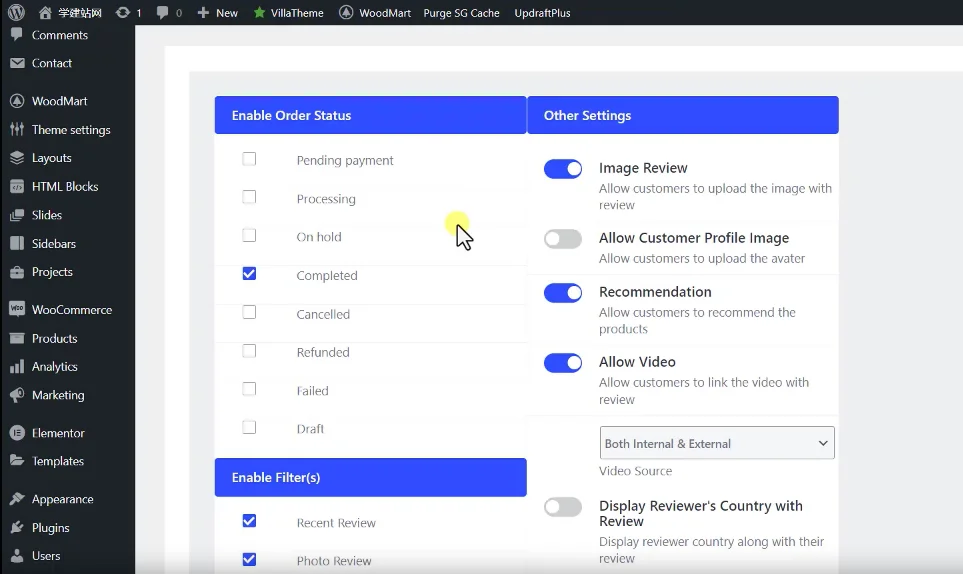
Task: Open the Plugins page label
Action: 50,527
